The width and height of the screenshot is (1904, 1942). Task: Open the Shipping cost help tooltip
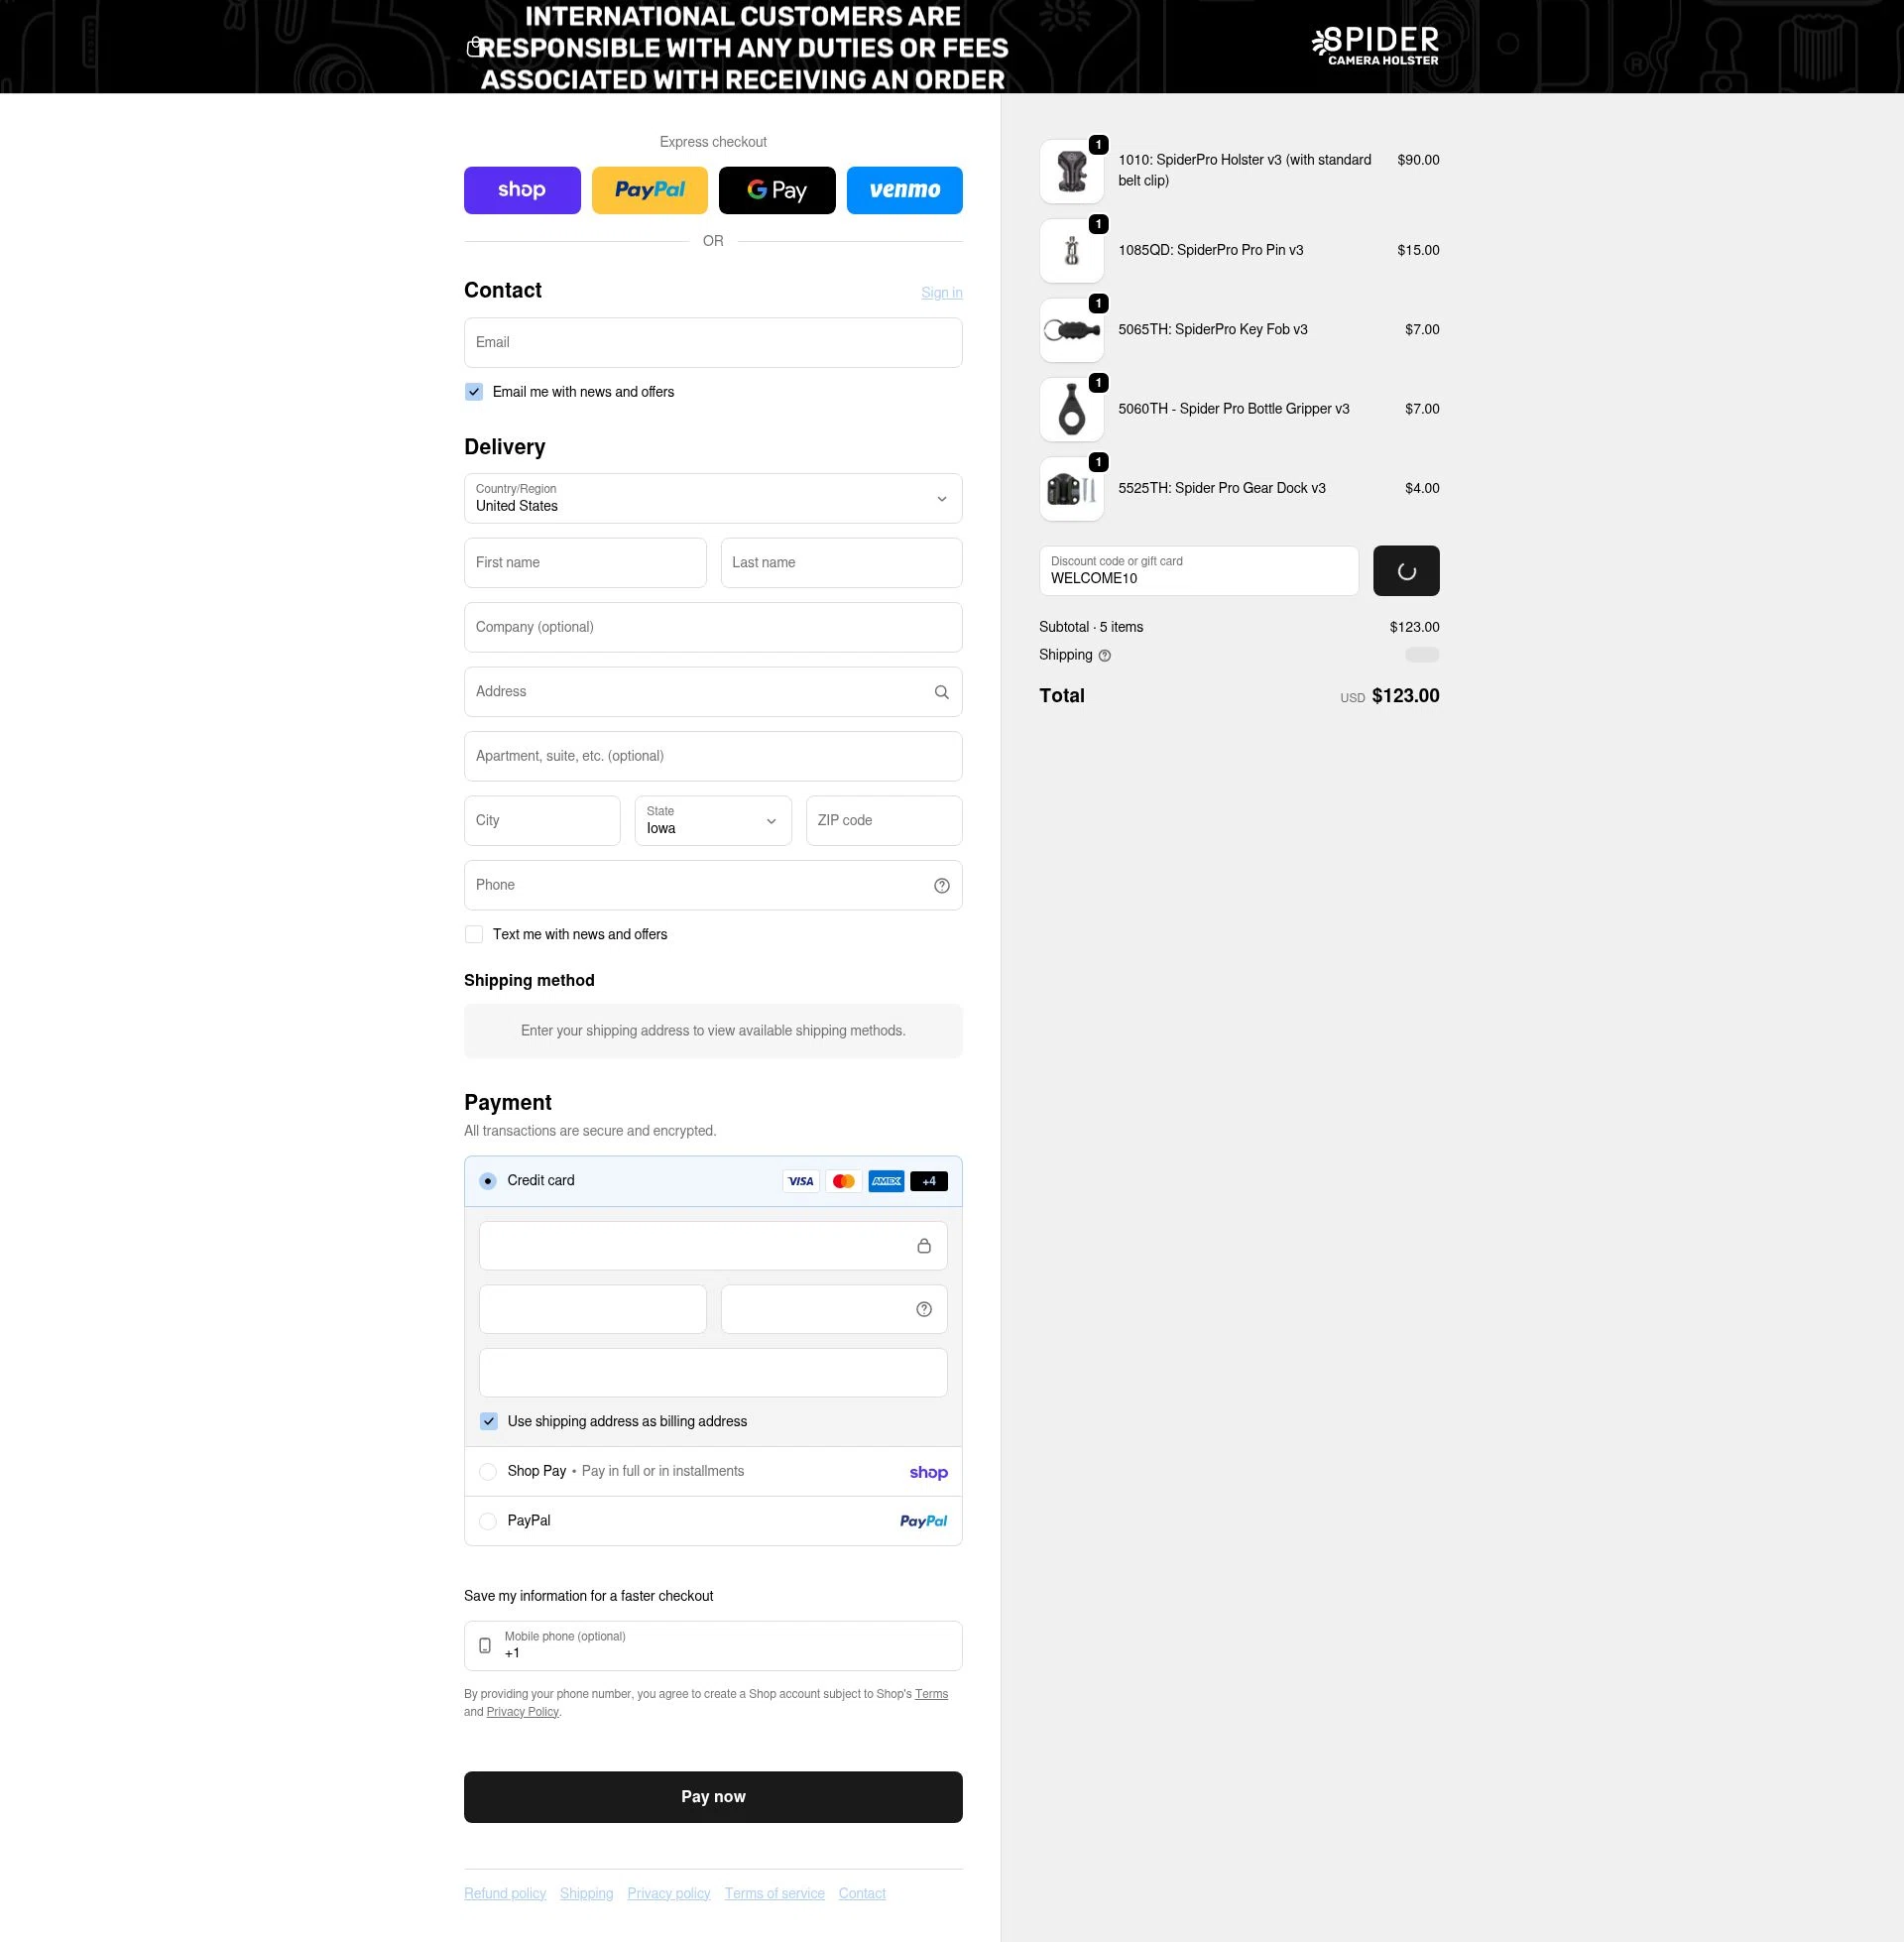[x=1104, y=655]
